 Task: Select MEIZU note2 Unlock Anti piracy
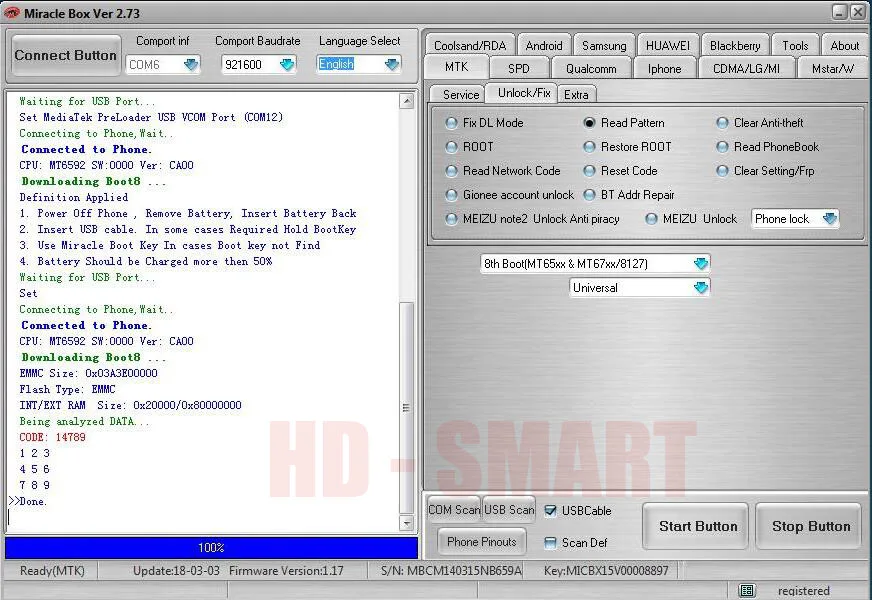click(452, 219)
